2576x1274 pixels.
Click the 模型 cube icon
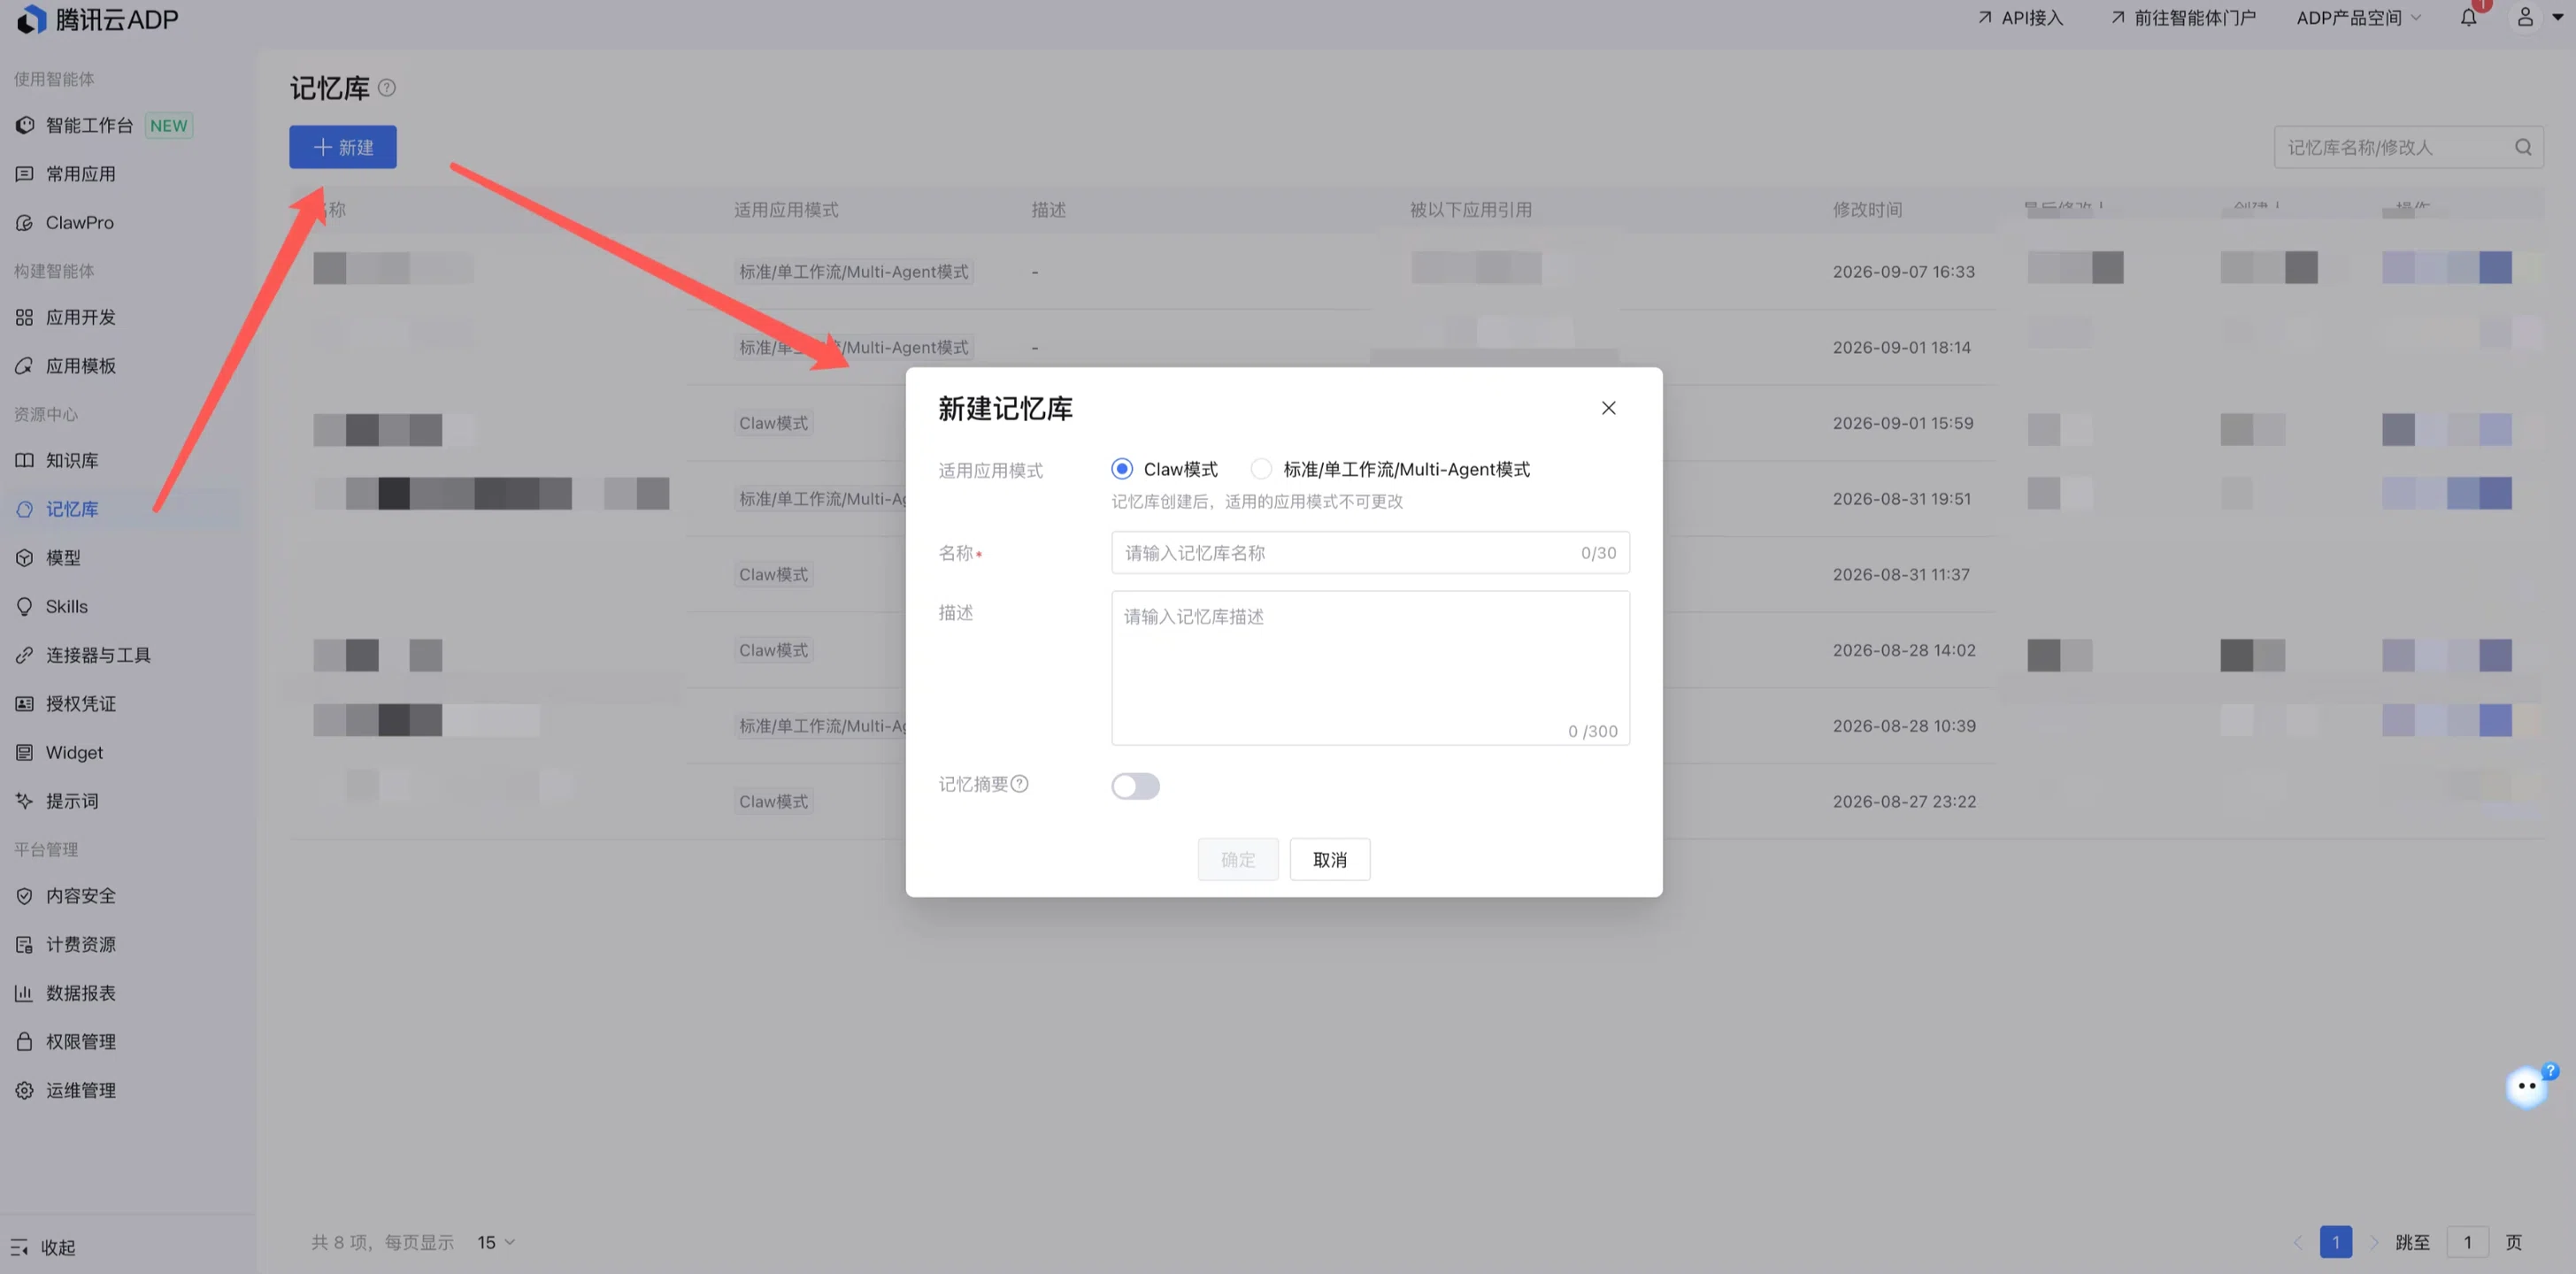(24, 558)
